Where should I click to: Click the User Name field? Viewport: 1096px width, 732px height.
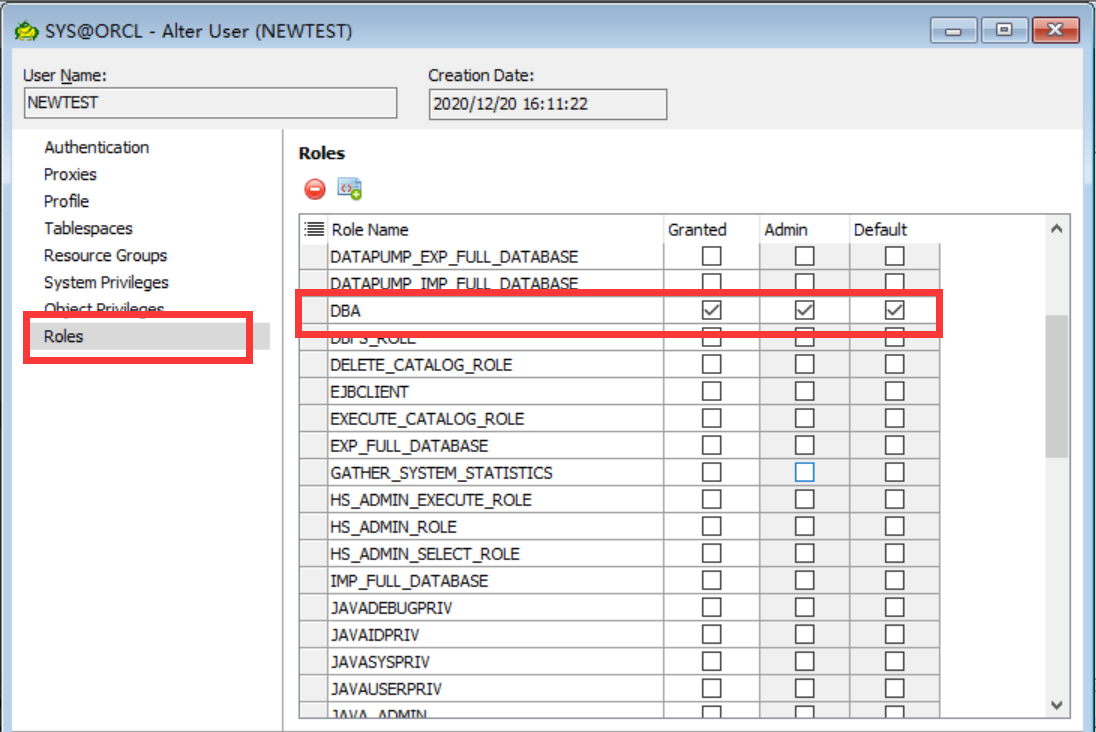pyautogui.click(x=210, y=103)
